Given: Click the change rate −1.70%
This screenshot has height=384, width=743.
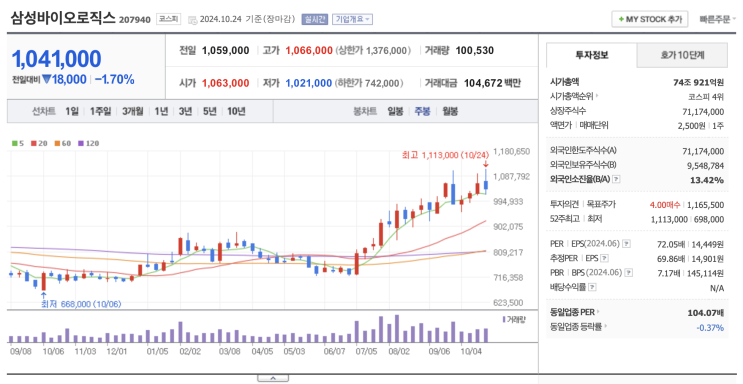Looking at the screenshot, I should (x=114, y=79).
